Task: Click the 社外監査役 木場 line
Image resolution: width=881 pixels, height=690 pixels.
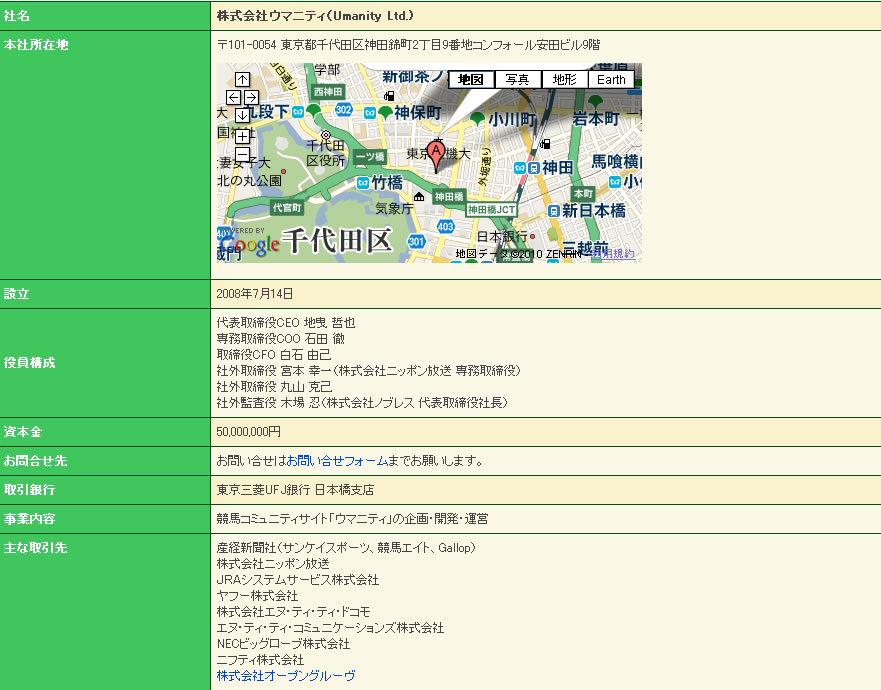Action: point(362,403)
